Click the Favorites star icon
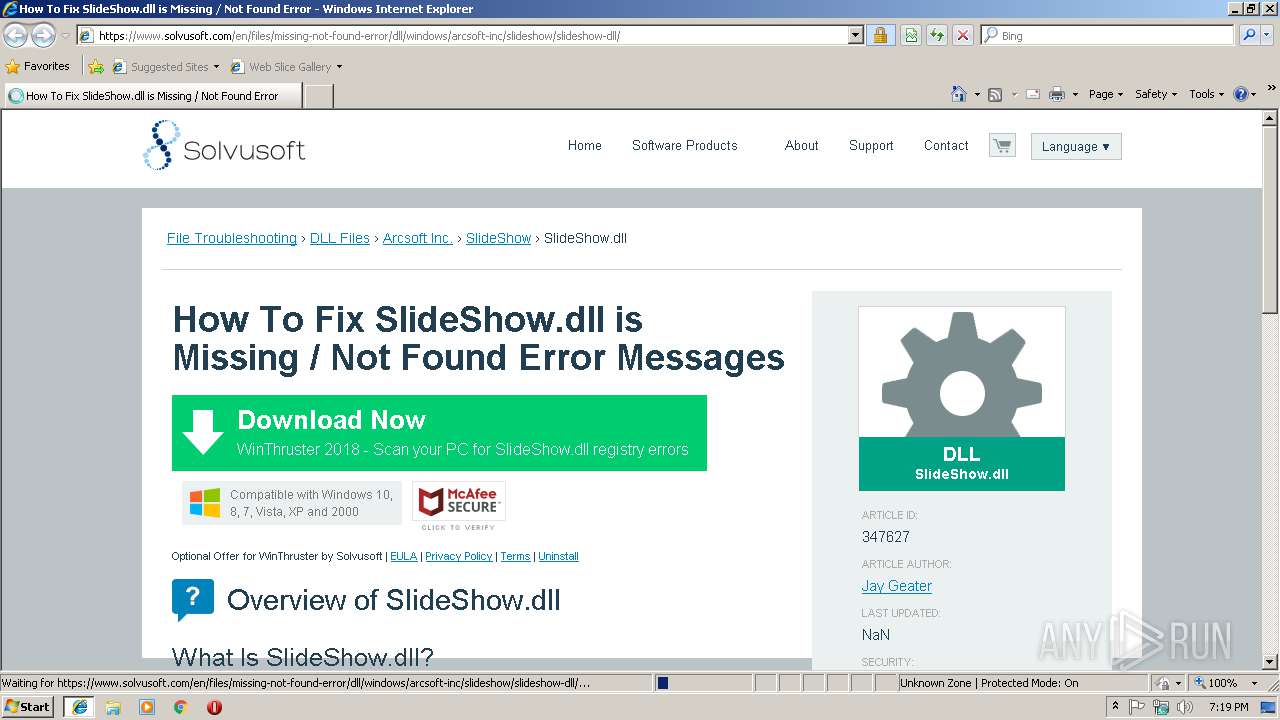 tap(12, 67)
